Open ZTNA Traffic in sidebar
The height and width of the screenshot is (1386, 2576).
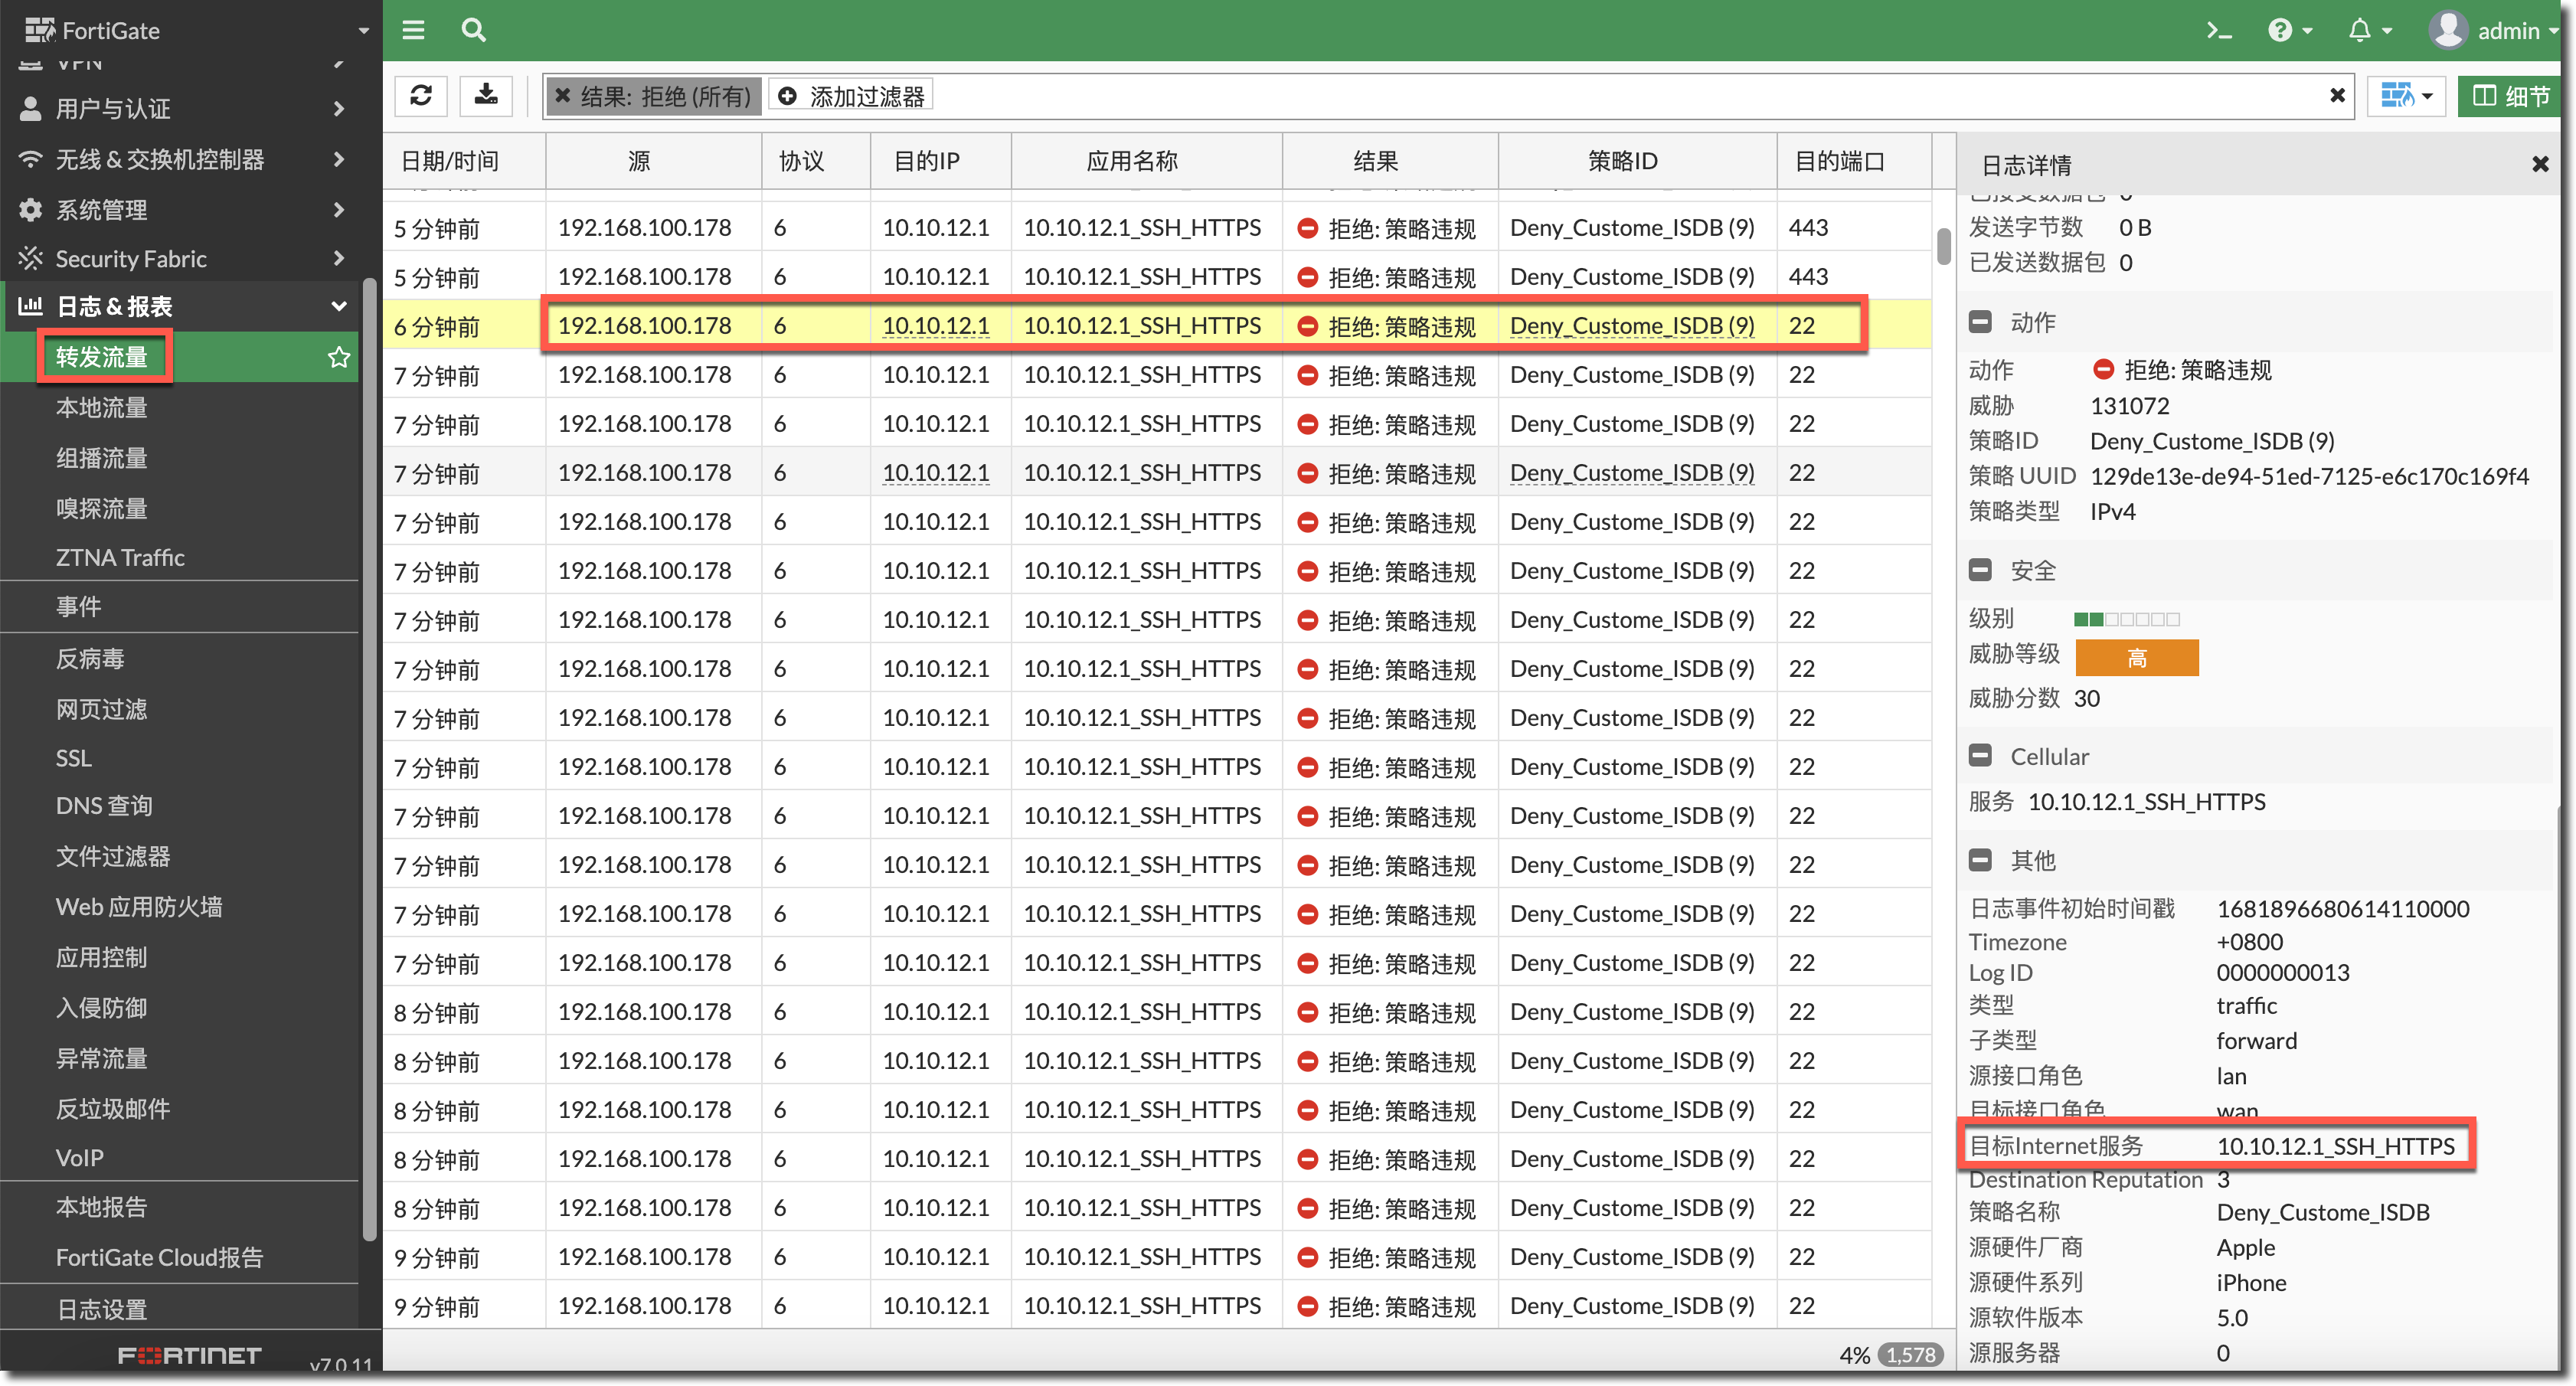pos(120,558)
